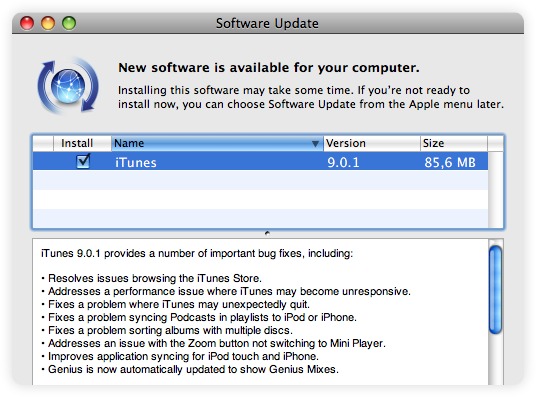The height and width of the screenshot is (397, 536).
Task: Click 'iTunes 9.0.1 provides a number' line
Action: click(197, 253)
